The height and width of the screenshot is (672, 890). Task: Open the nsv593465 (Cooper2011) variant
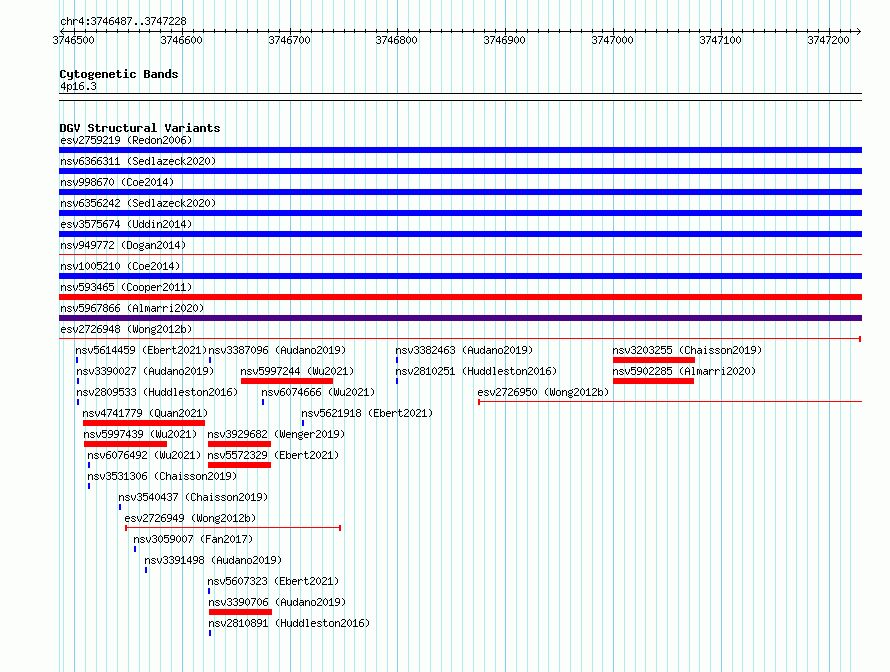pos(126,287)
